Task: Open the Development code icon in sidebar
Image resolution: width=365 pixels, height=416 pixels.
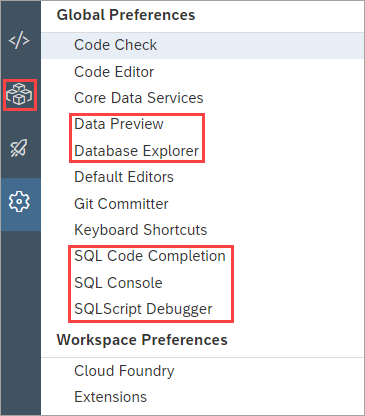Action: [19, 40]
